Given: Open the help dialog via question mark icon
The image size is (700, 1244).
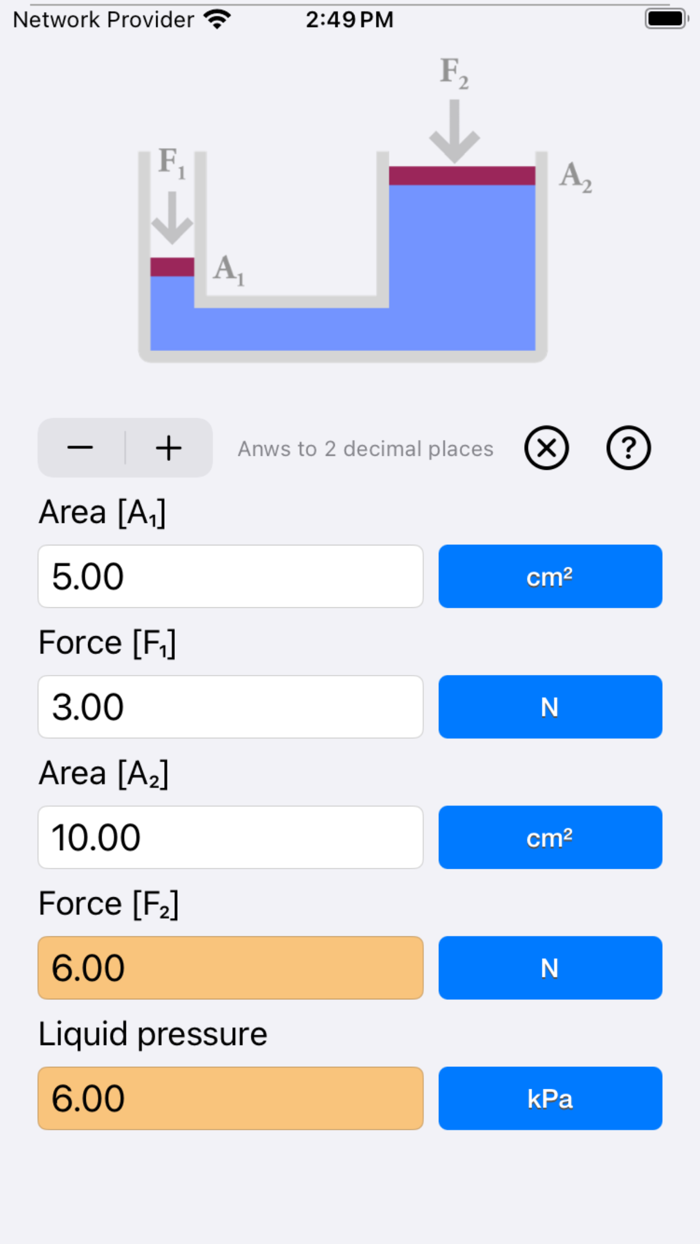Looking at the screenshot, I should [628, 448].
